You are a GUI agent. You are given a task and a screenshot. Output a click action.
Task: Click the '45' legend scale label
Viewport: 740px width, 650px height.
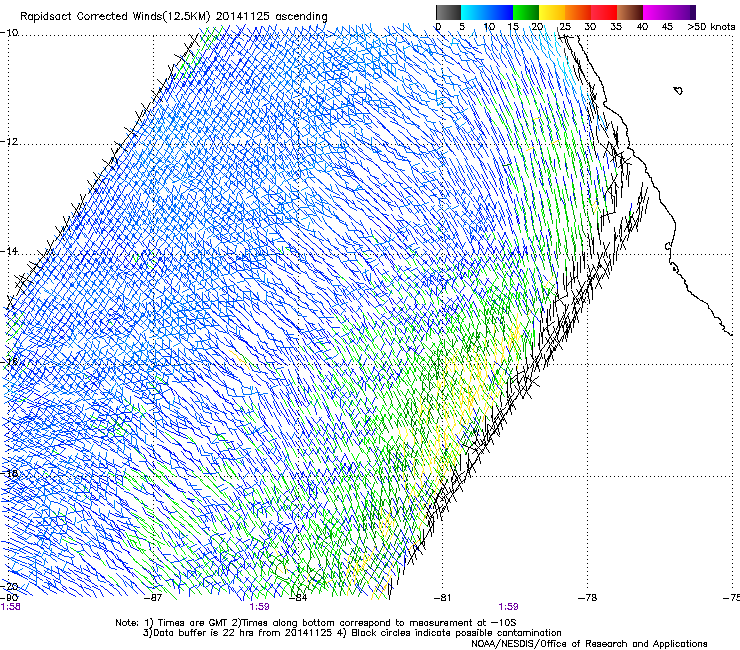tap(667, 27)
